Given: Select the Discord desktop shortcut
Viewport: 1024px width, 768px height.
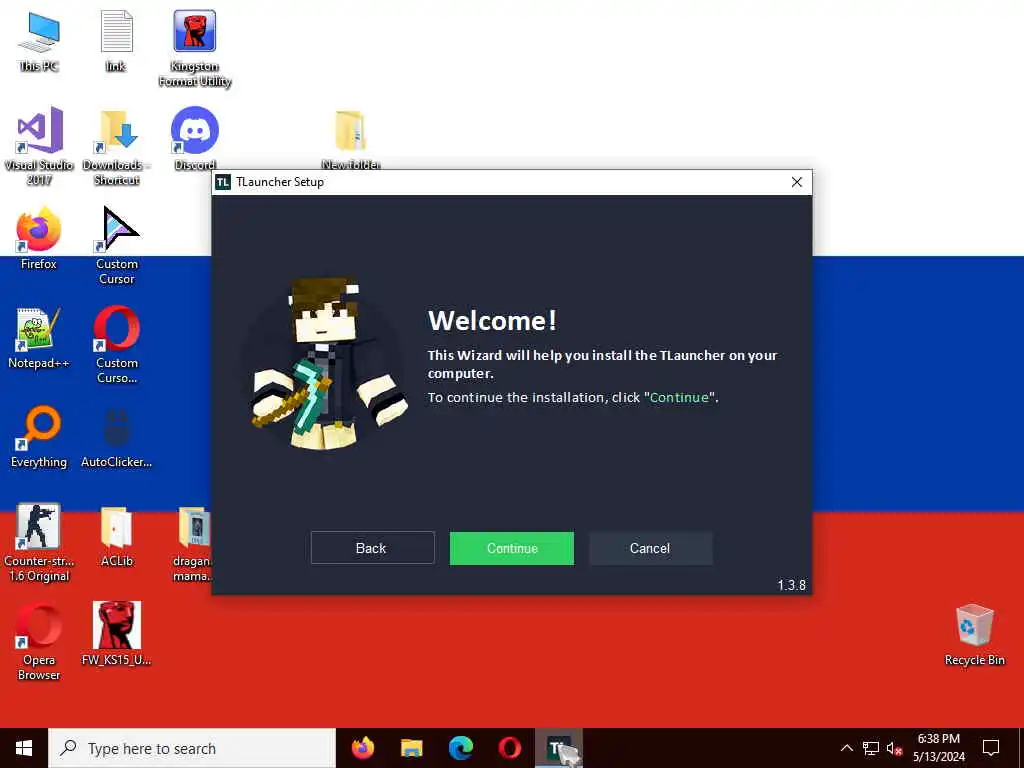Looking at the screenshot, I should tap(195, 138).
